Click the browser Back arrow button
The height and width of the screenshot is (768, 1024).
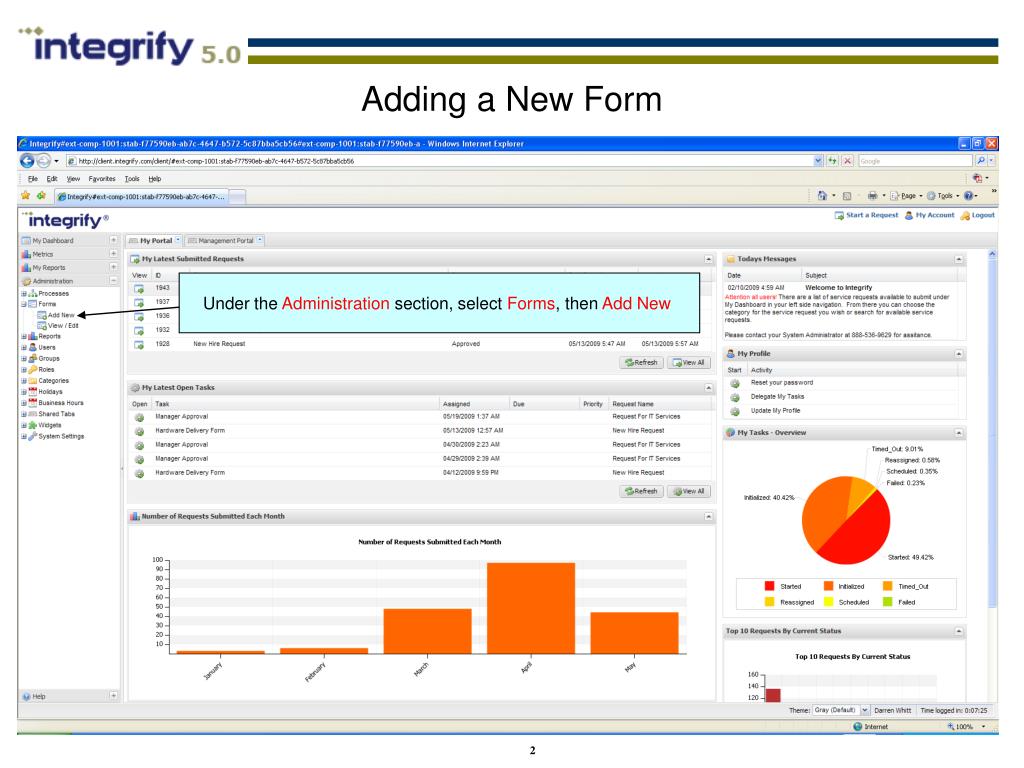[x=27, y=161]
